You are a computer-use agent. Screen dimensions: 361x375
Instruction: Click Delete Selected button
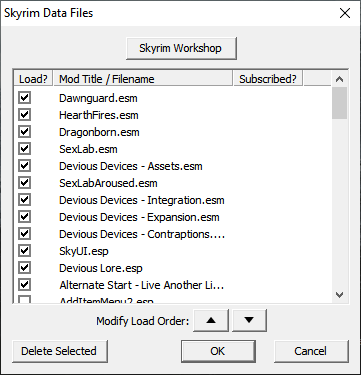[x=59, y=351]
